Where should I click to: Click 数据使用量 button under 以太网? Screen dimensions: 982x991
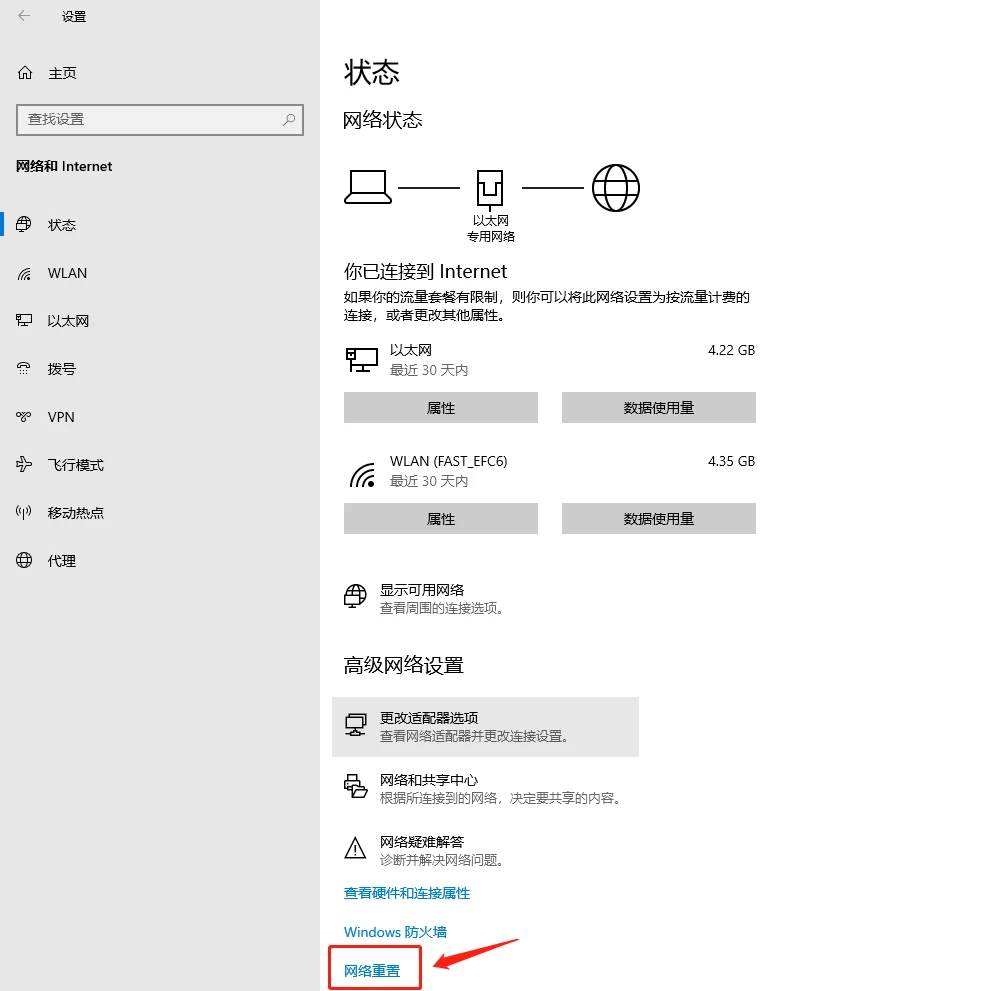658,408
